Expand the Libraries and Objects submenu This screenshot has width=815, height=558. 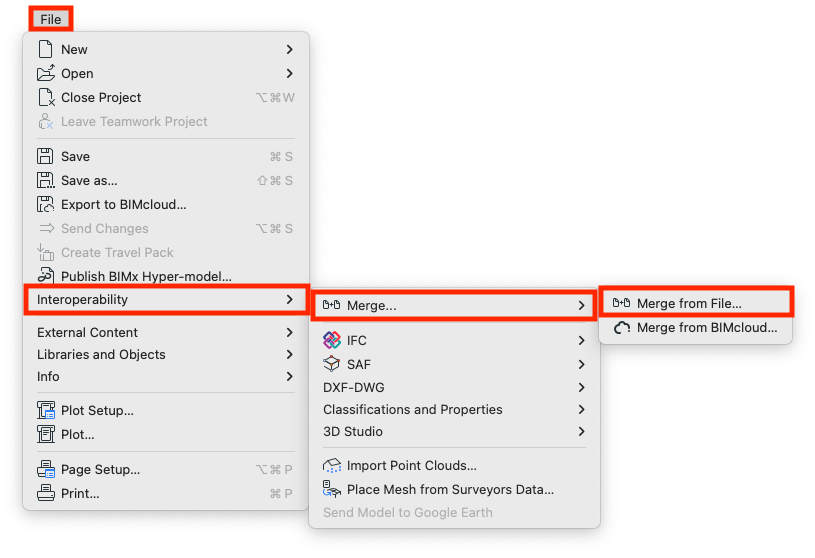click(x=289, y=354)
